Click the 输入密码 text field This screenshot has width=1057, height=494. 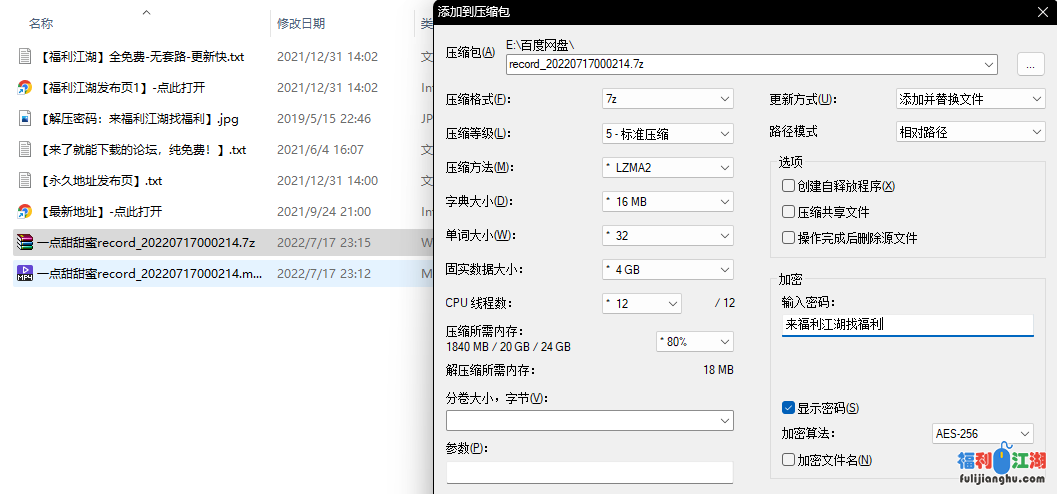[x=906, y=325]
